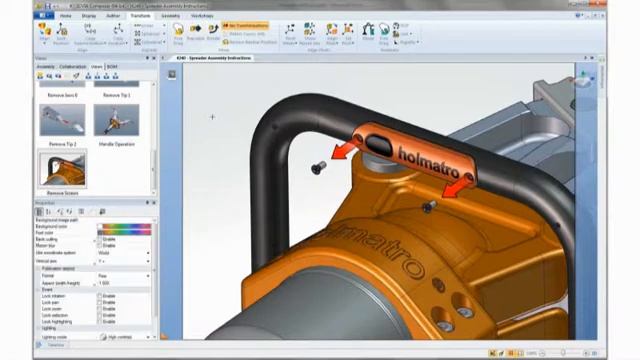Select the Rotate tool in ribbon
This screenshot has width=640, height=360.
(213, 32)
